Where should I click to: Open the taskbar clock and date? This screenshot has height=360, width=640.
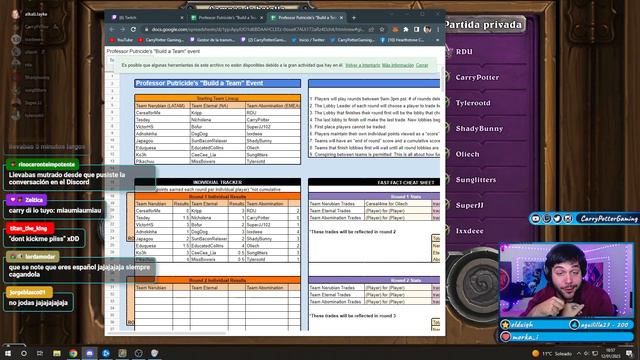pyautogui.click(x=611, y=353)
